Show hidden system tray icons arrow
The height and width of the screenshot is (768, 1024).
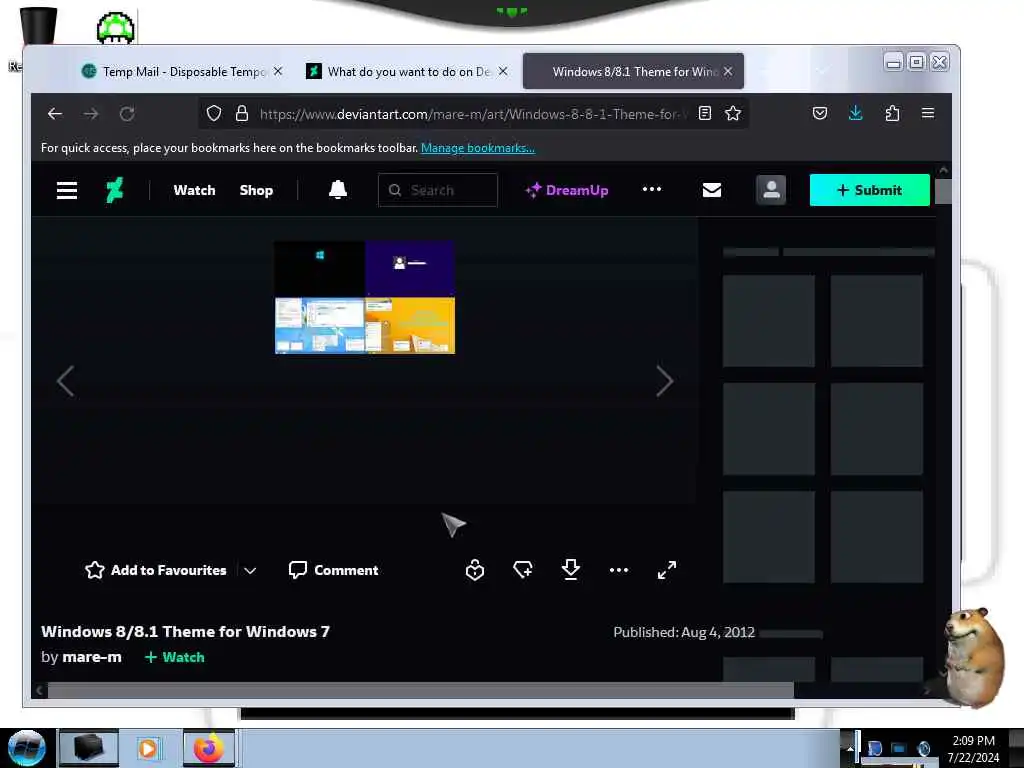[850, 748]
